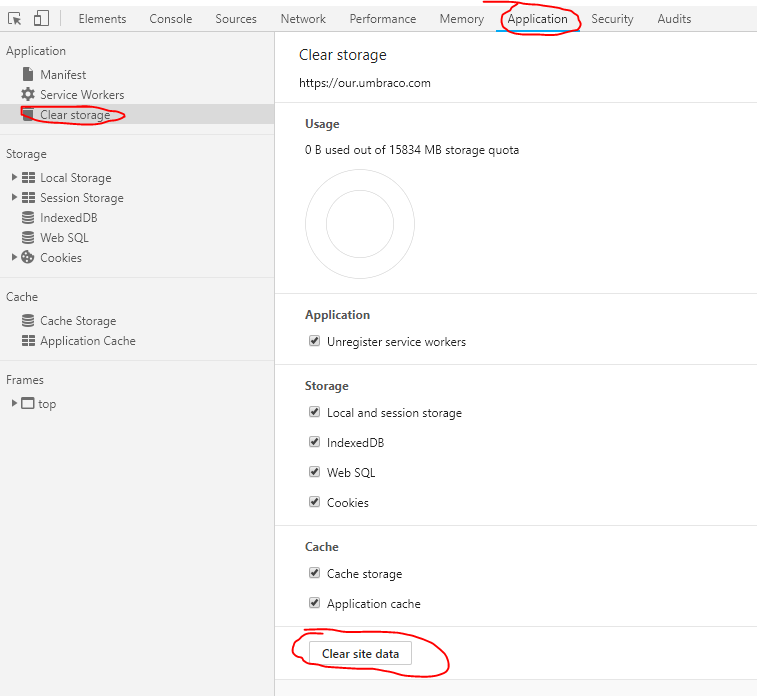The width and height of the screenshot is (757, 696).
Task: Click the IndexedDB database icon
Action: pyautogui.click(x=28, y=218)
